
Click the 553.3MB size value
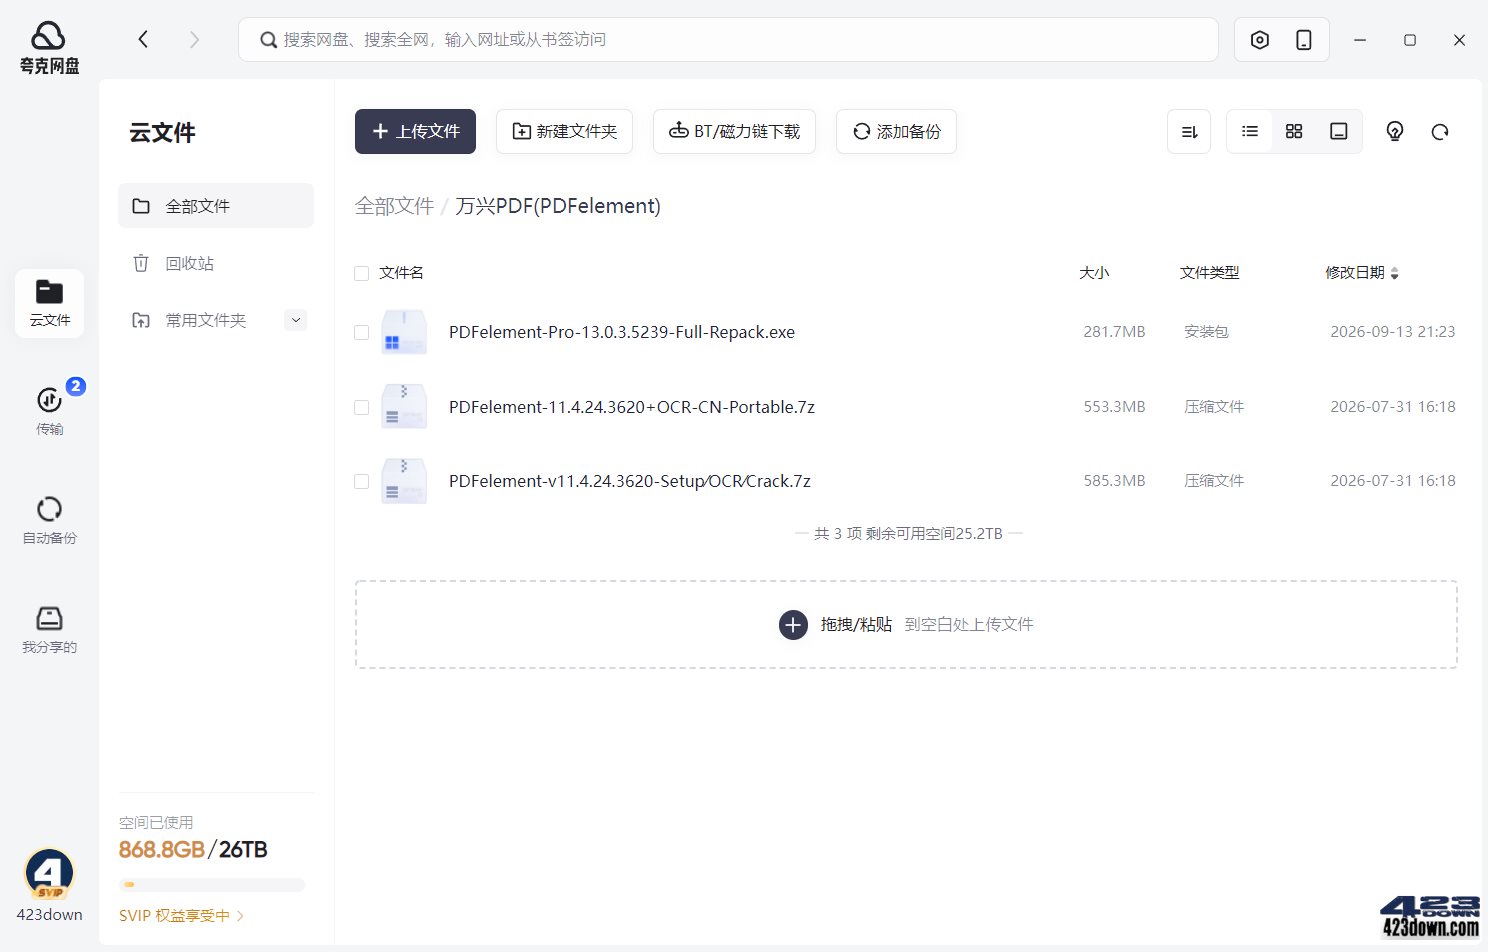click(1114, 407)
